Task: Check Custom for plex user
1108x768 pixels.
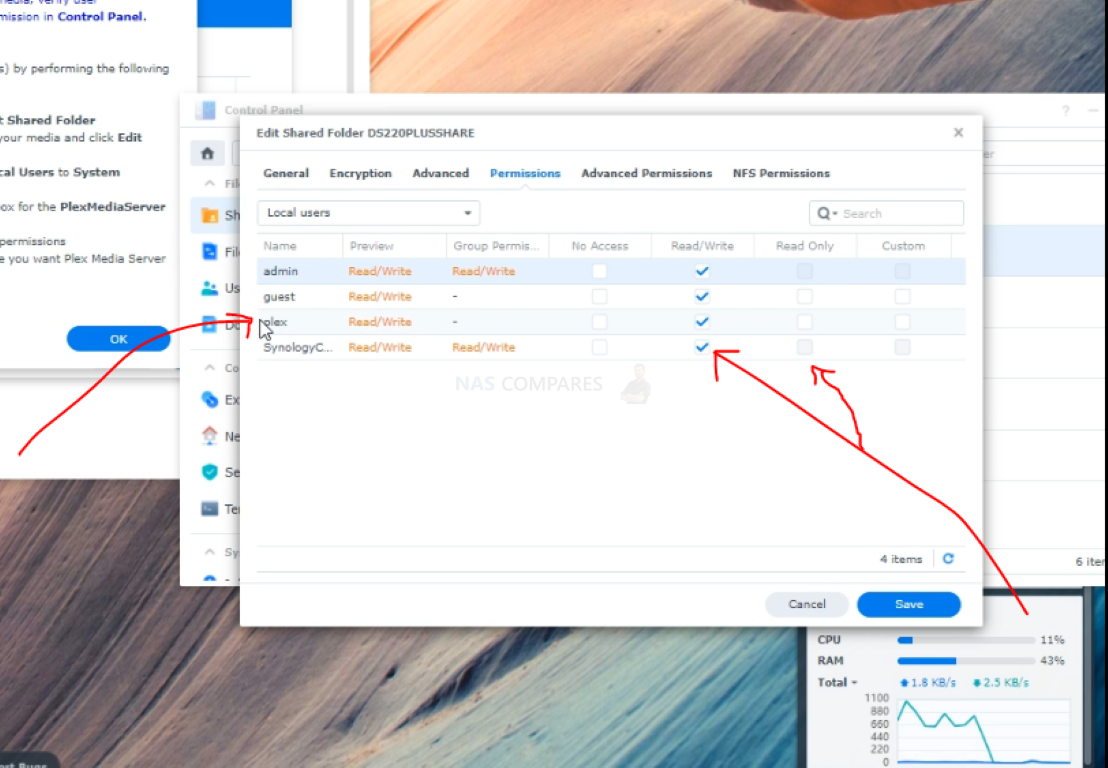Action: point(902,322)
